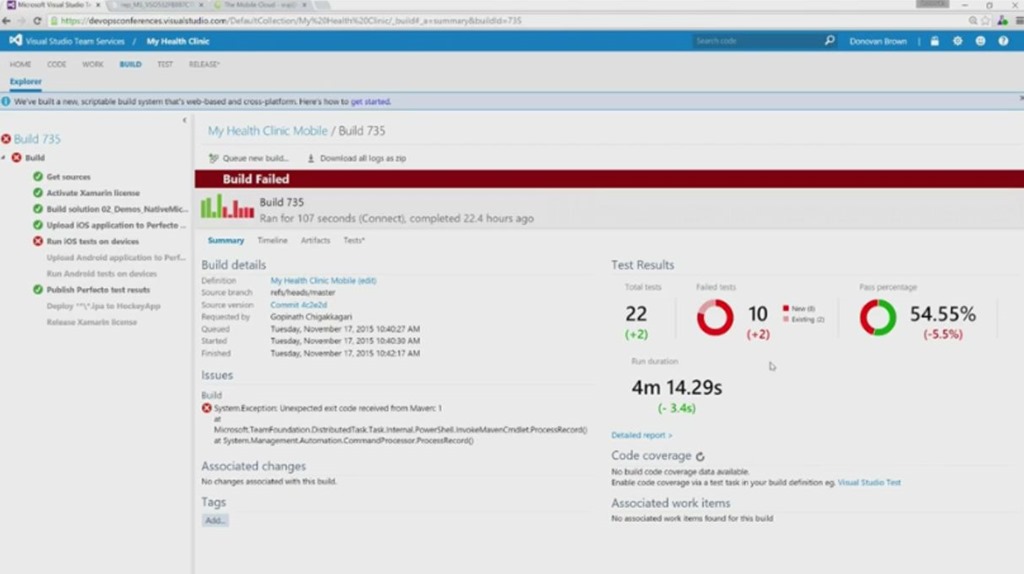Click red error icon beside Run iOS tests

tap(38, 241)
